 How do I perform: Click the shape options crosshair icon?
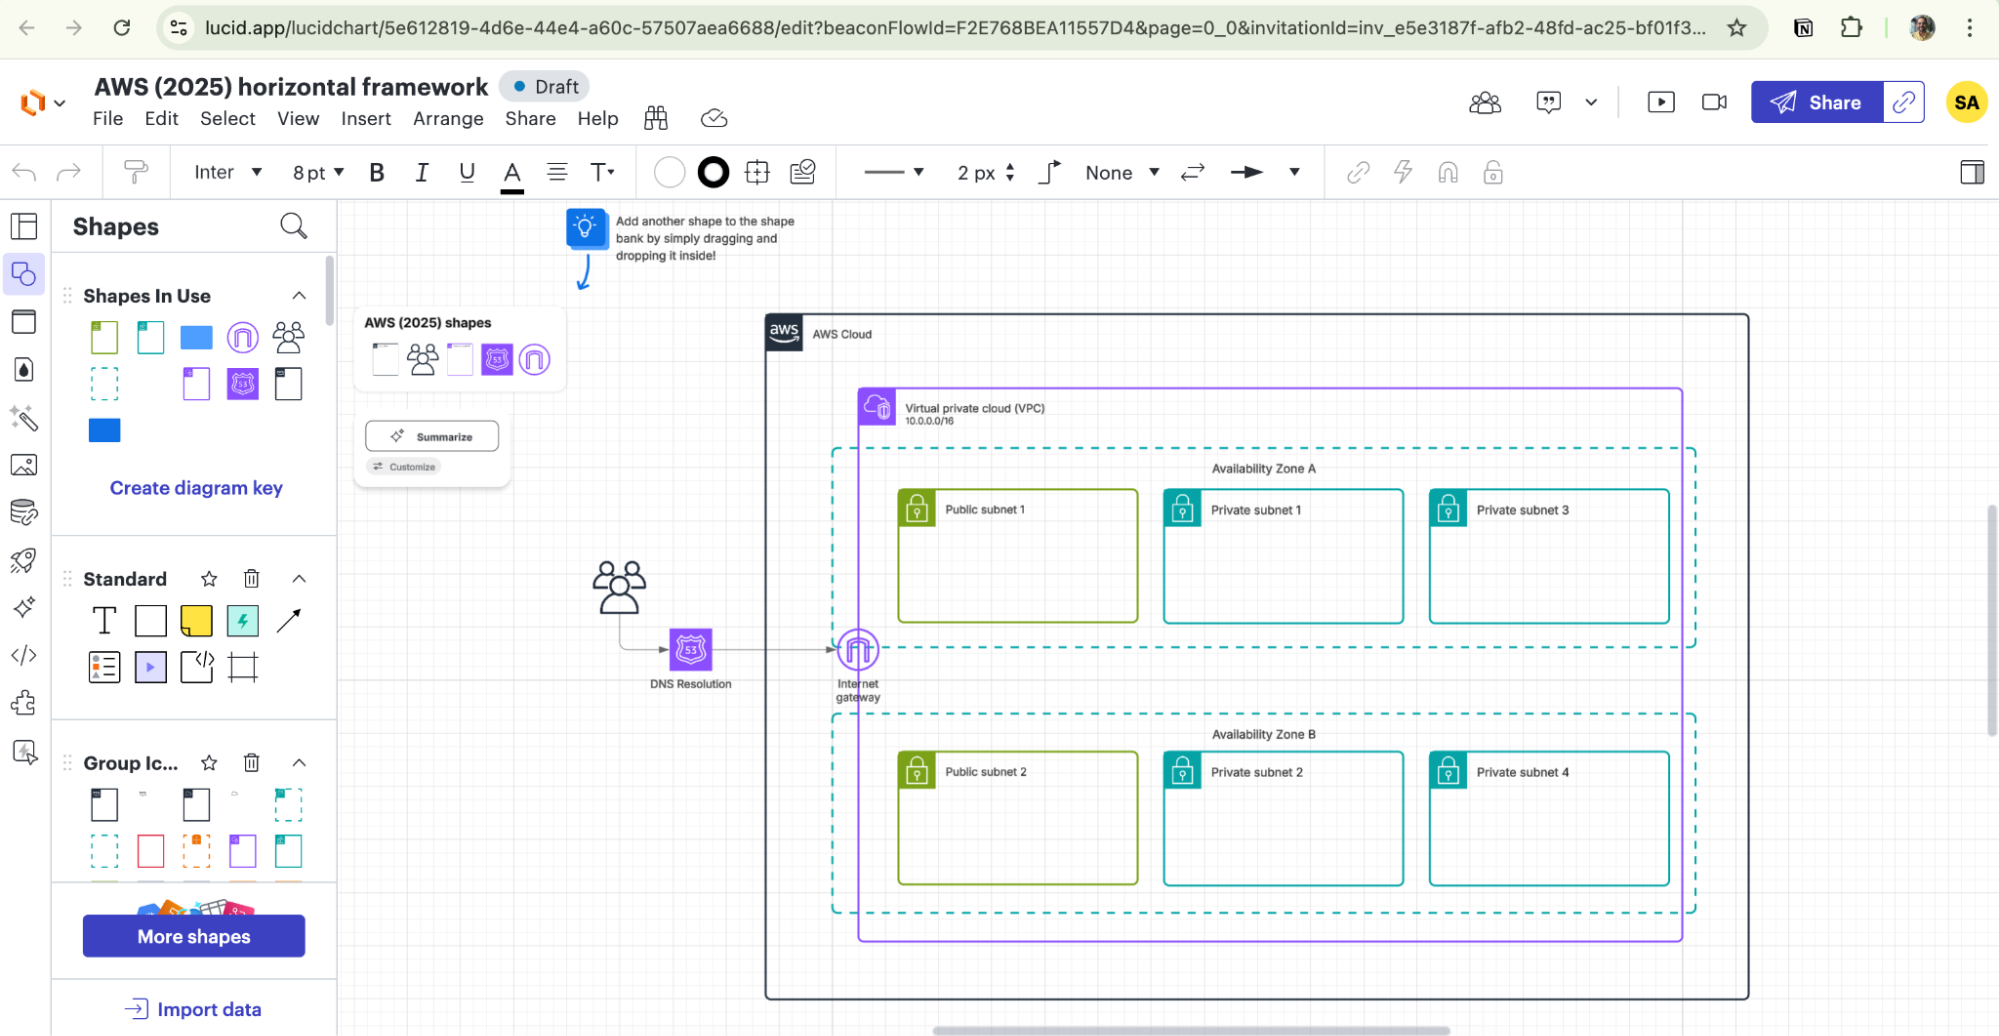[x=758, y=173]
